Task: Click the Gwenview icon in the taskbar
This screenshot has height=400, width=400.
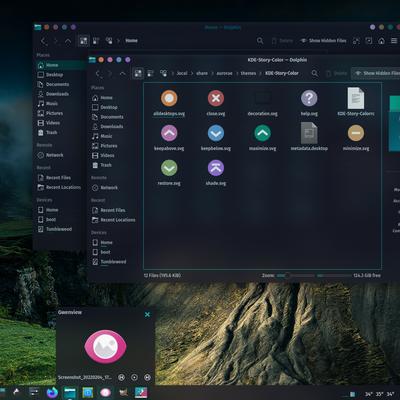Action: 105,393
